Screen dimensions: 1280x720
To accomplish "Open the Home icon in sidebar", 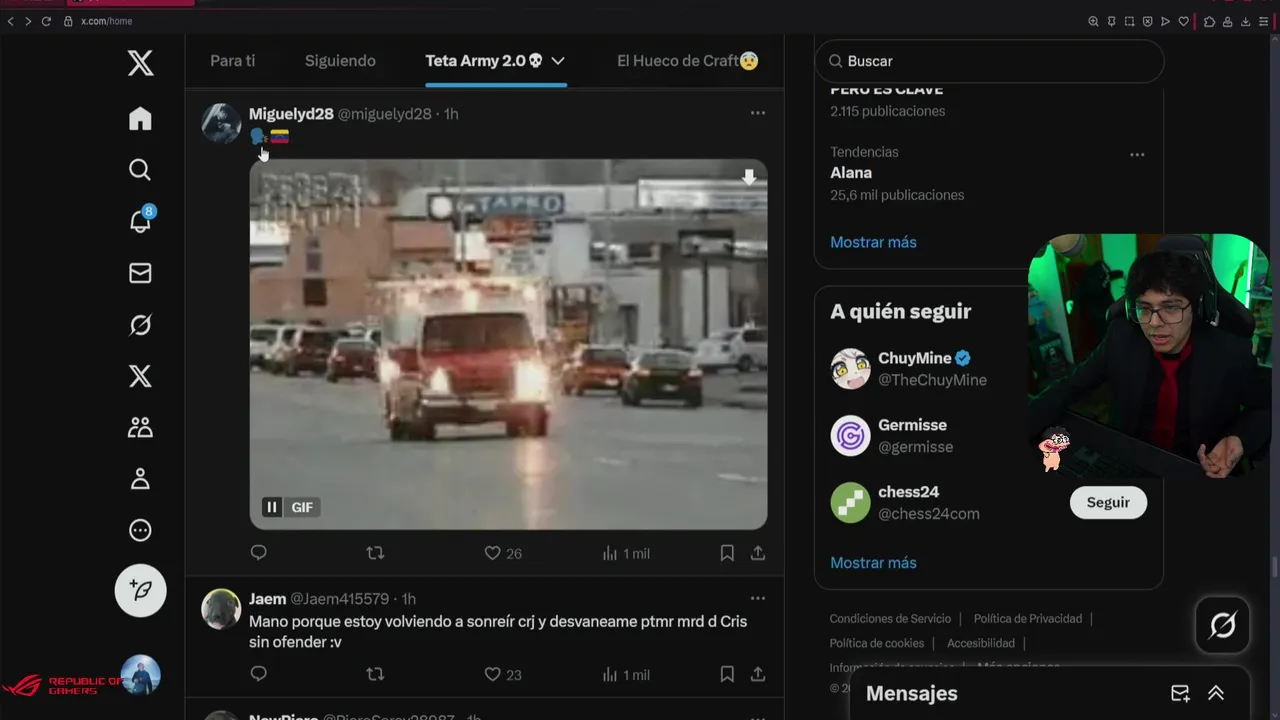I will [x=140, y=119].
